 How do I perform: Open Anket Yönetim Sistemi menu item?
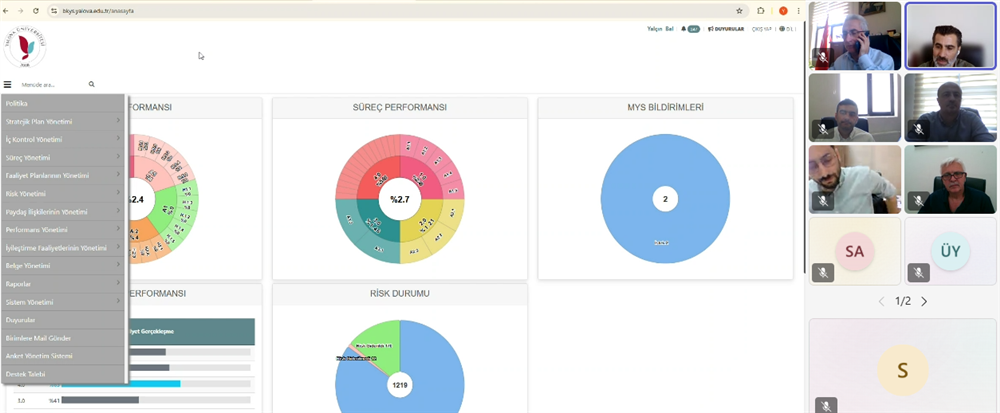[40, 356]
